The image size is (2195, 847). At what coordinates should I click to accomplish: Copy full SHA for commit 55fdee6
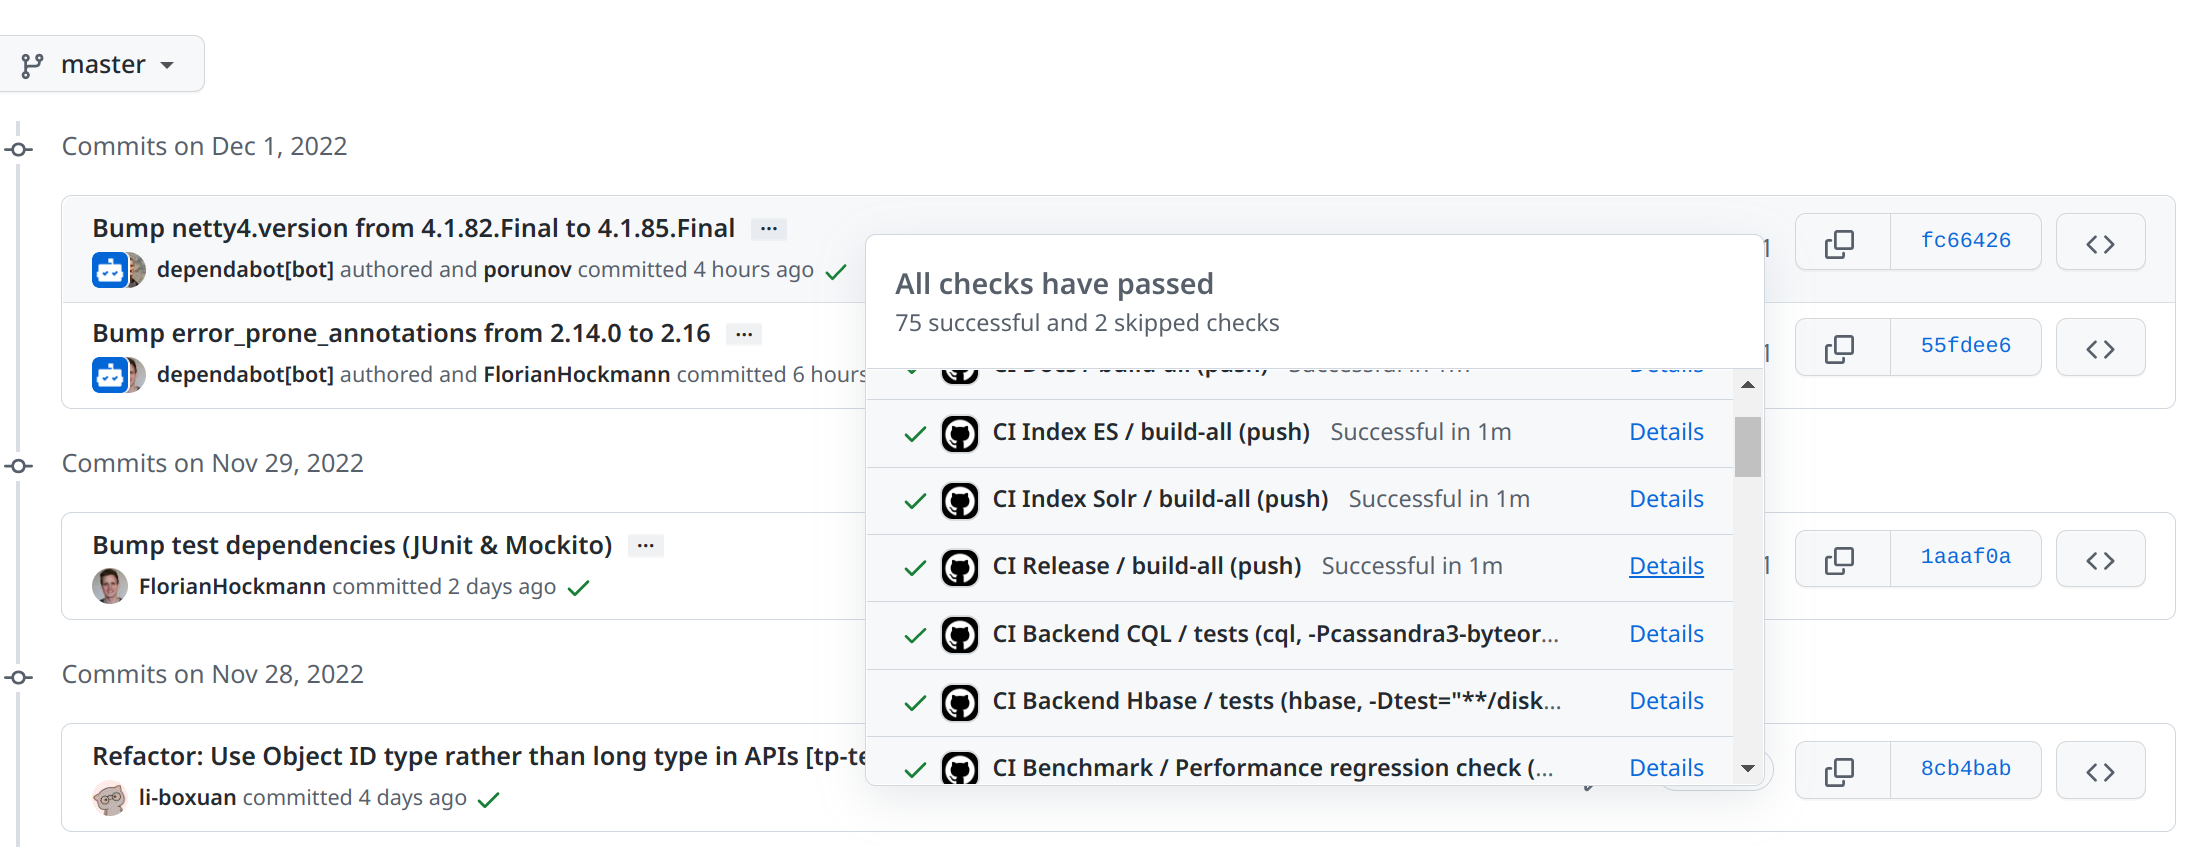(1841, 348)
